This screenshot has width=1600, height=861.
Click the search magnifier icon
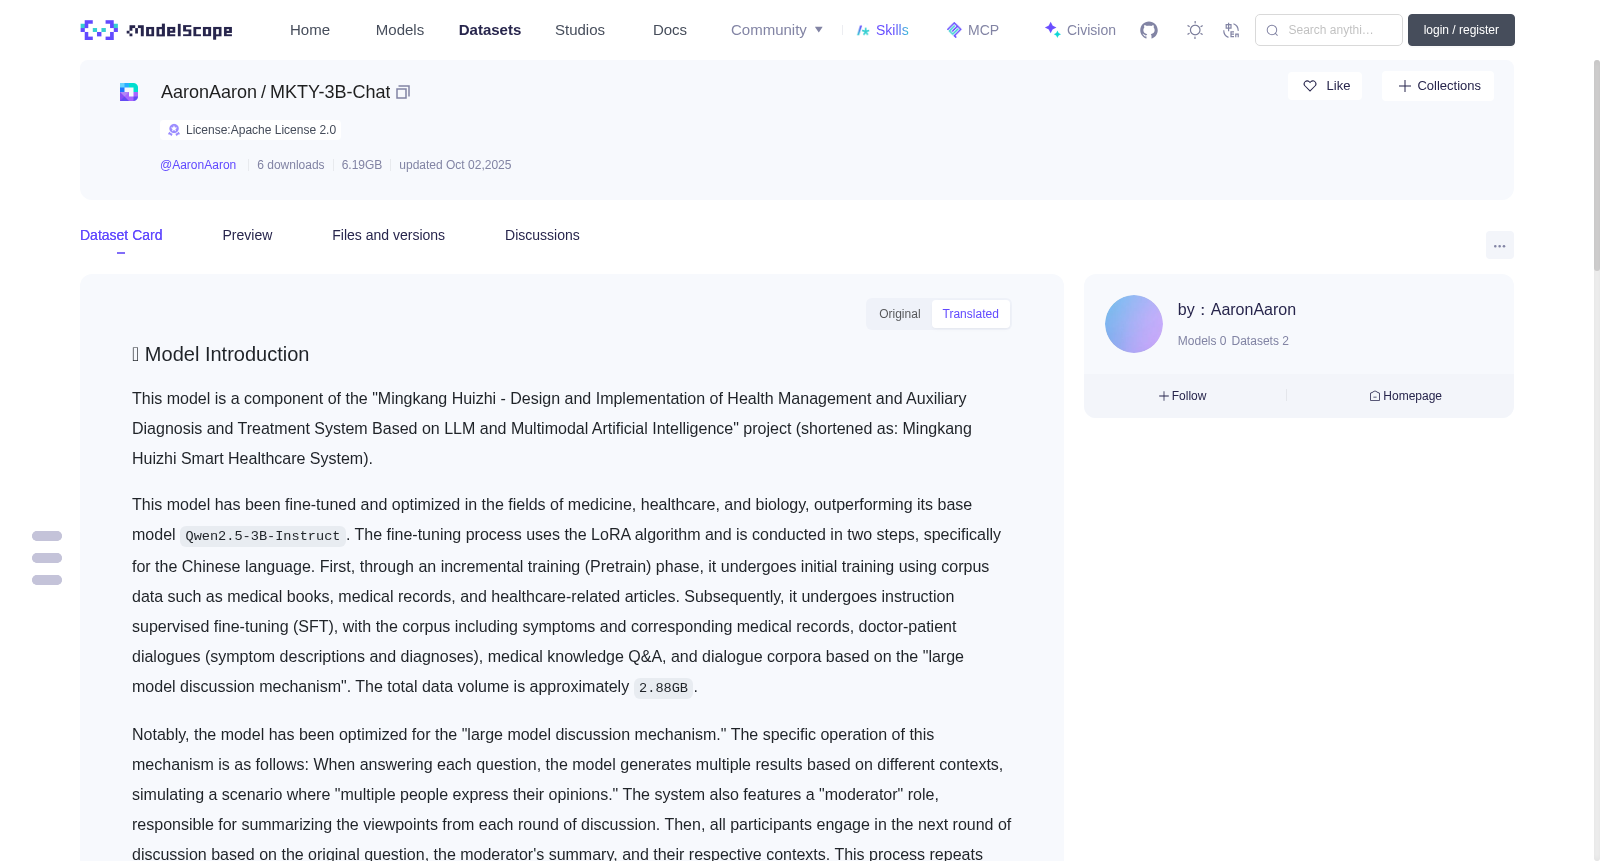[x=1272, y=30]
